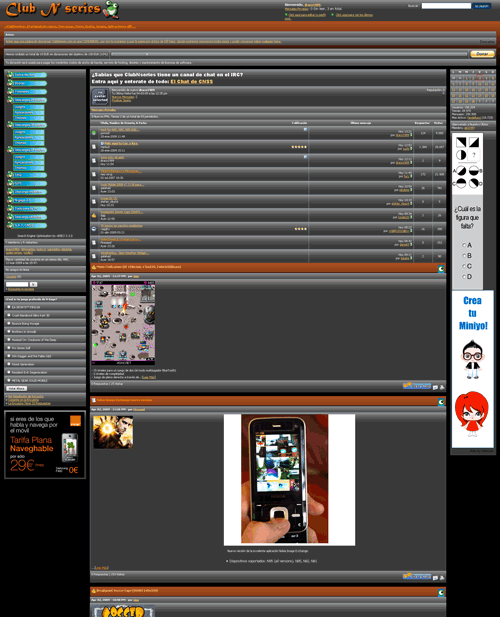The width and height of the screenshot is (500, 617).
Task: Click the avatar selected image in welcome box
Action: (x=100, y=96)
